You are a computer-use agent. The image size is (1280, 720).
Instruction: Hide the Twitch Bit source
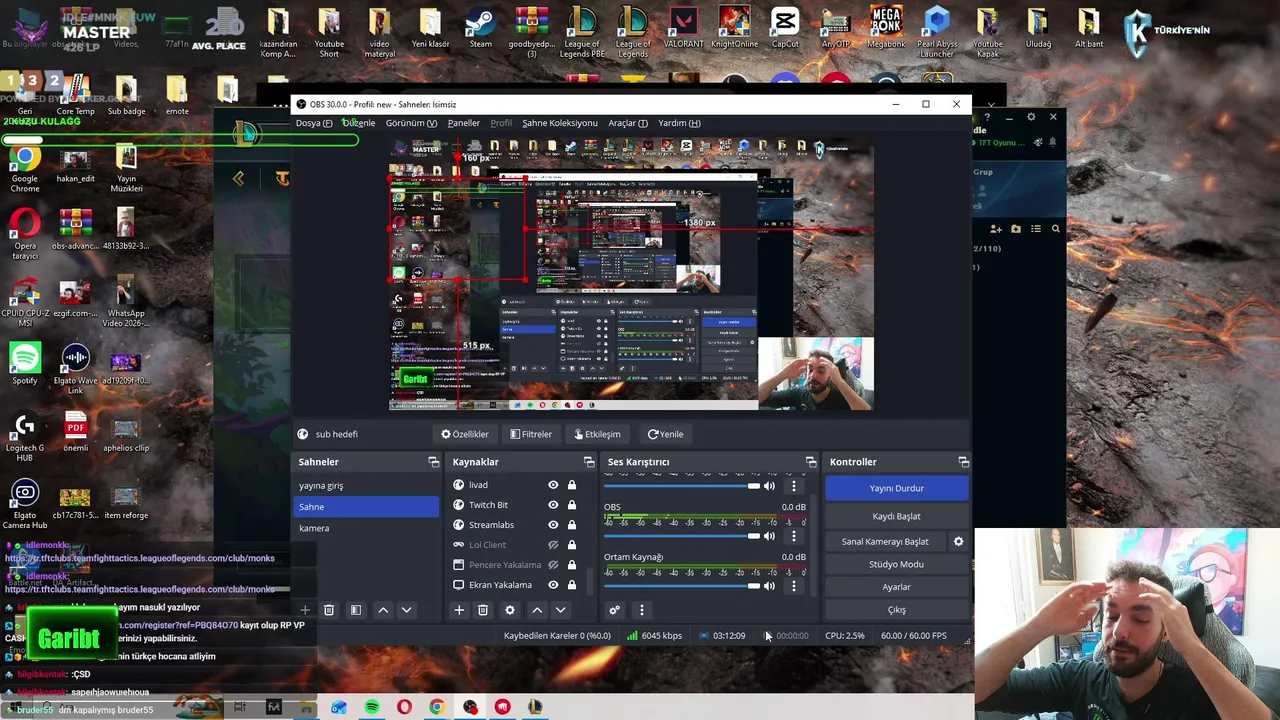click(553, 505)
